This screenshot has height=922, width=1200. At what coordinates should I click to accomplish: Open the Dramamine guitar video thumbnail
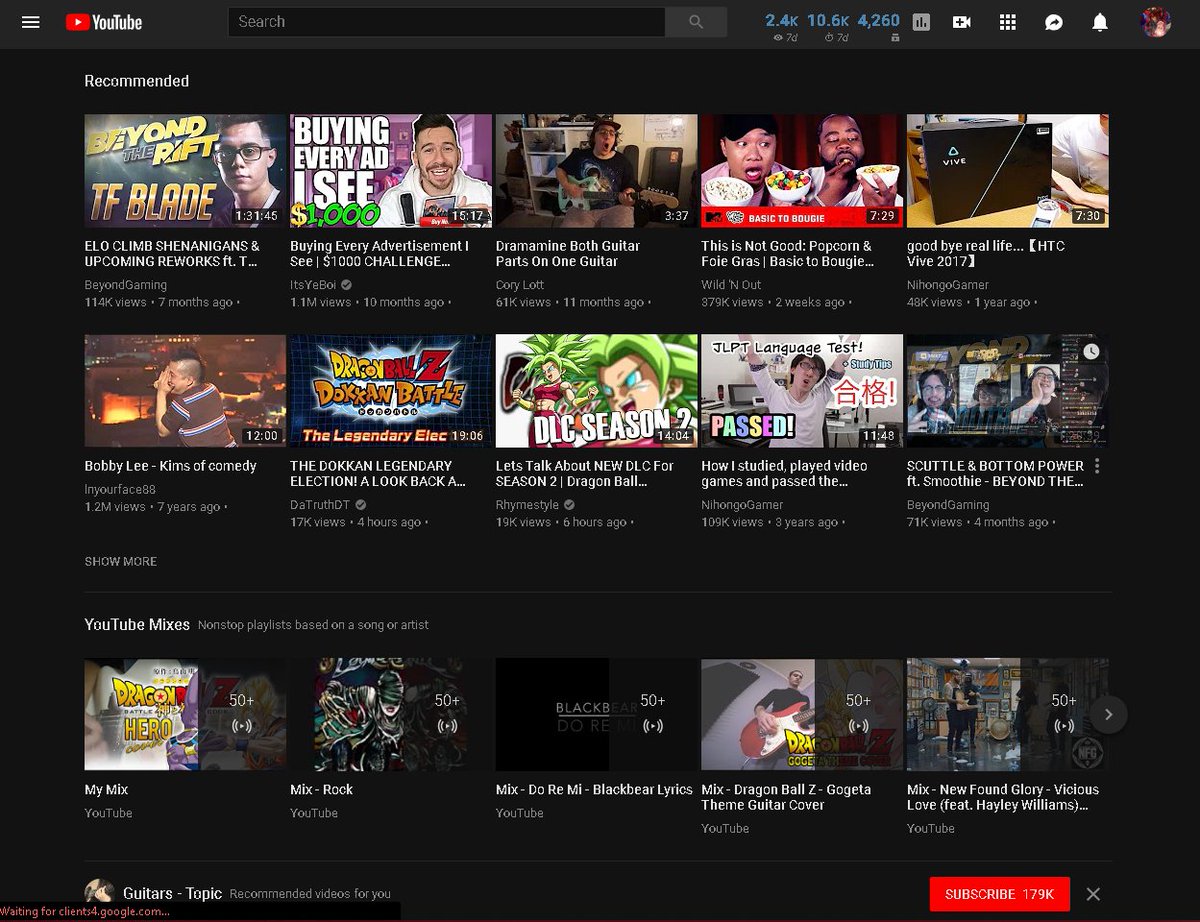coord(597,170)
